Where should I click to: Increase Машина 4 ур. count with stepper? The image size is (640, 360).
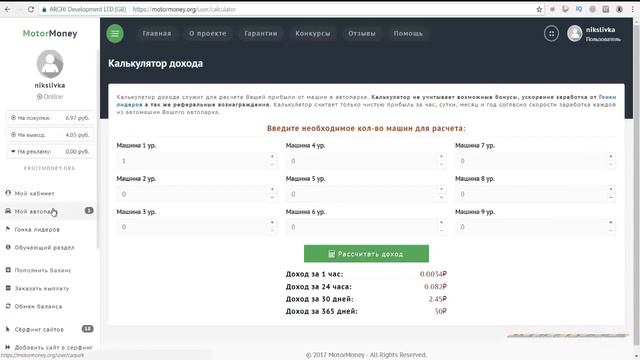441,157
